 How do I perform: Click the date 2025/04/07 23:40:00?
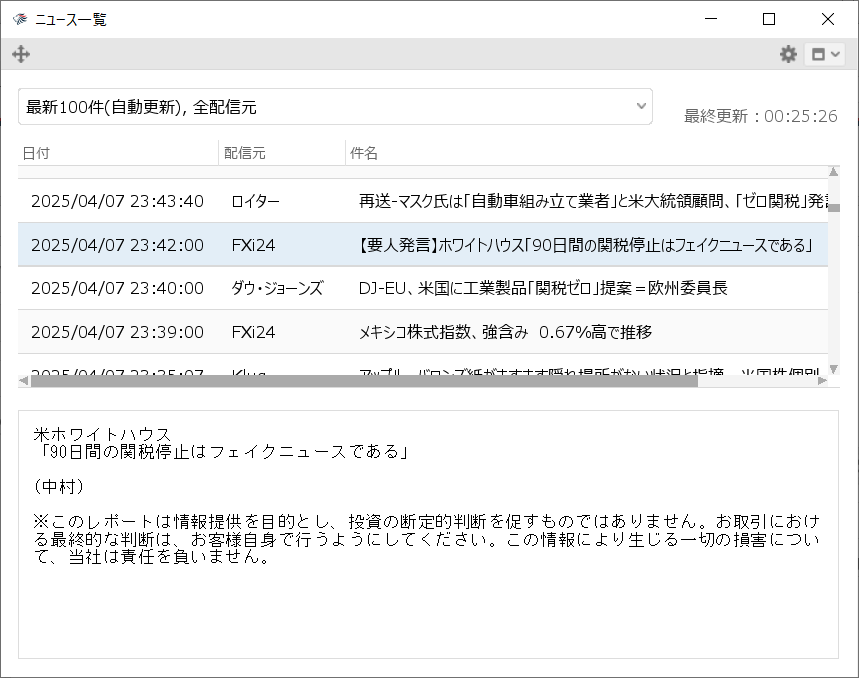[x=117, y=288]
